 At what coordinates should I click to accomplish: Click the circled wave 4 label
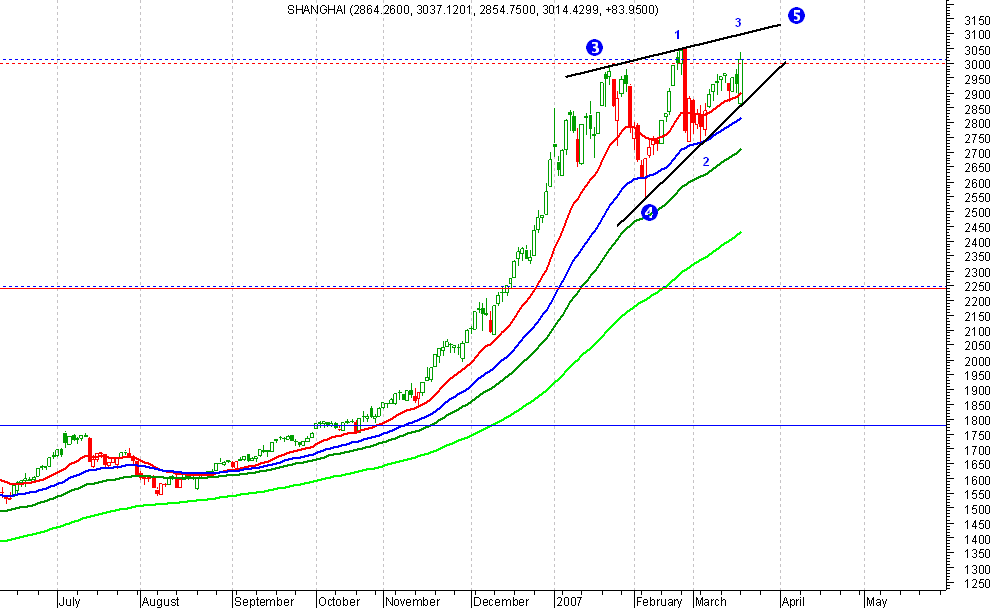point(649,212)
